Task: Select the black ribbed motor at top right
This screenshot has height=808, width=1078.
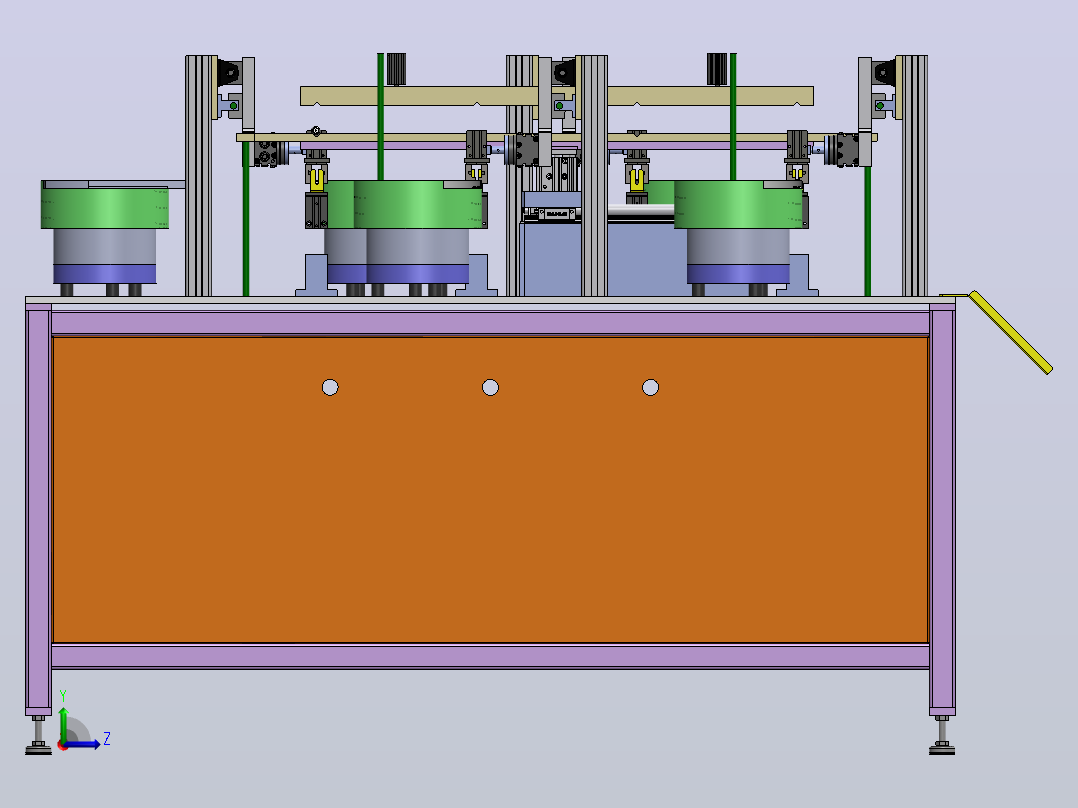Action: (x=717, y=69)
